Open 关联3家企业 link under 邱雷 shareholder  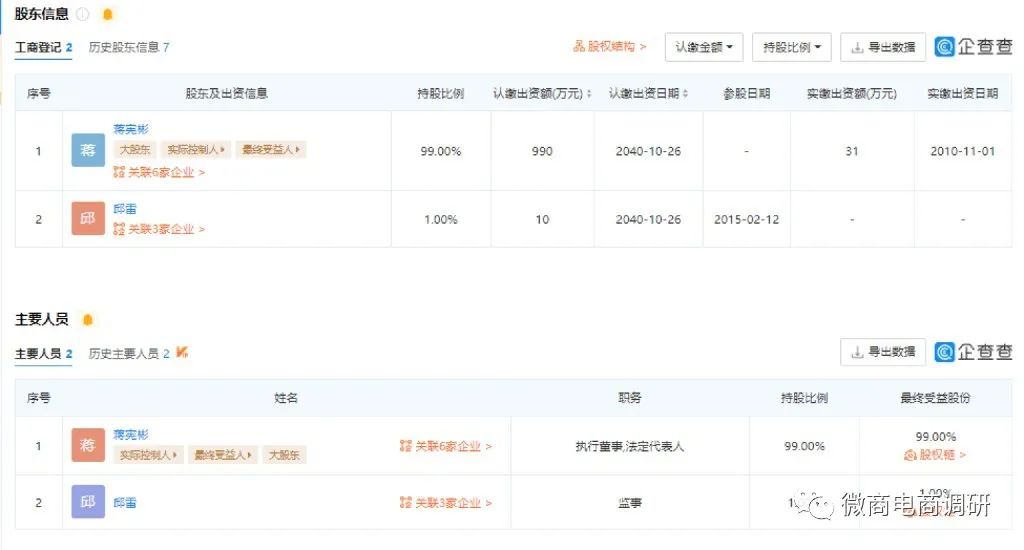click(x=160, y=229)
